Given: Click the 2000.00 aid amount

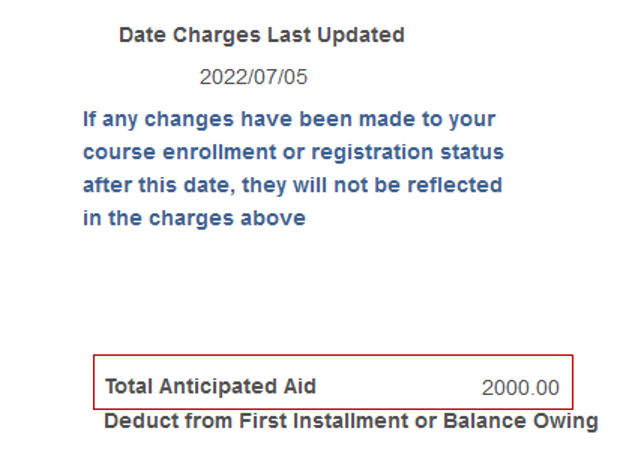Looking at the screenshot, I should point(520,388).
